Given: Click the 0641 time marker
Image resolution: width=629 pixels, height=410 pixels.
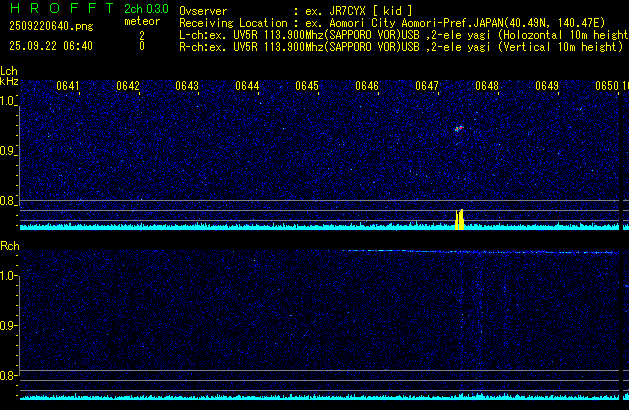Looking at the screenshot, I should click(x=68, y=86).
